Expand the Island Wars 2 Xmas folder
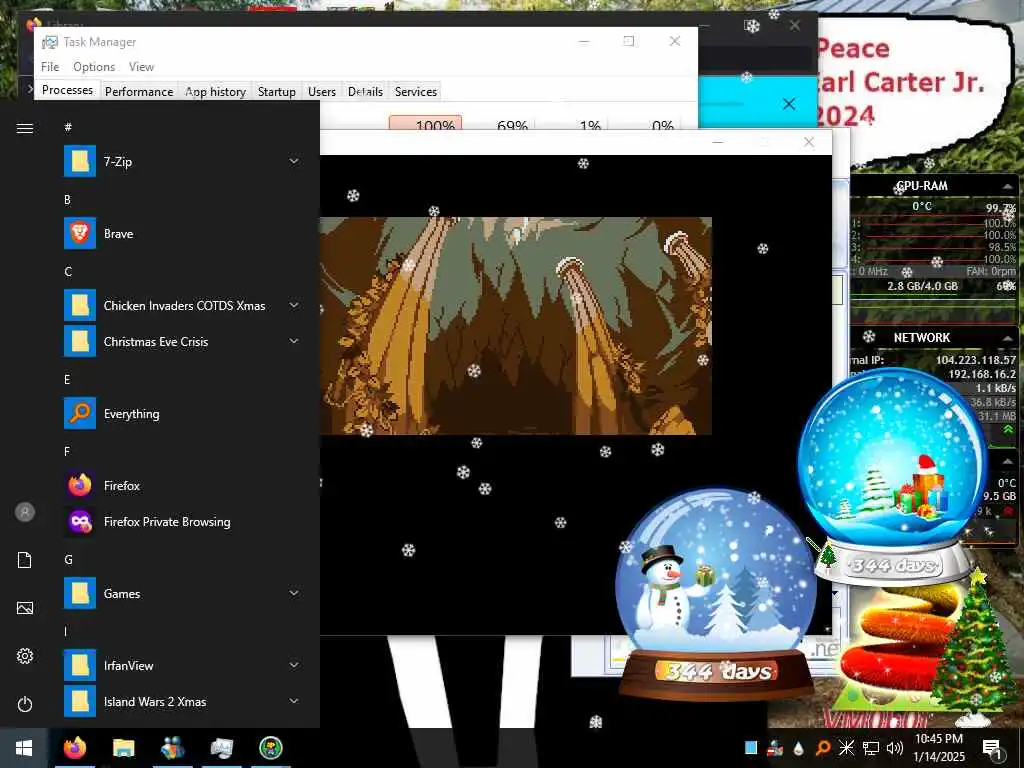Screen dimensions: 1024x768 click(294, 701)
